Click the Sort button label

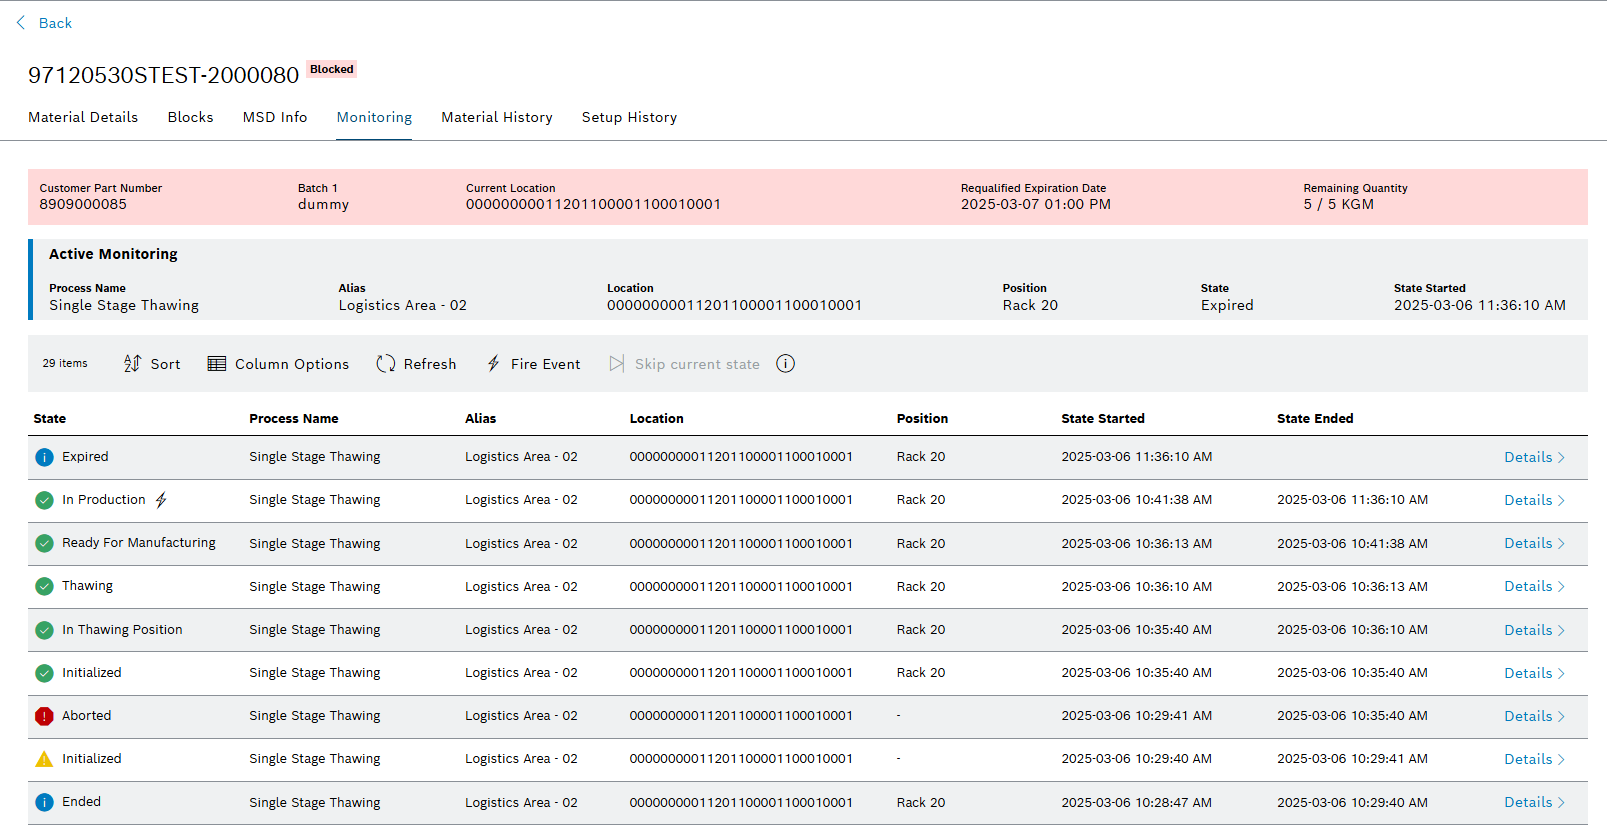tap(165, 364)
